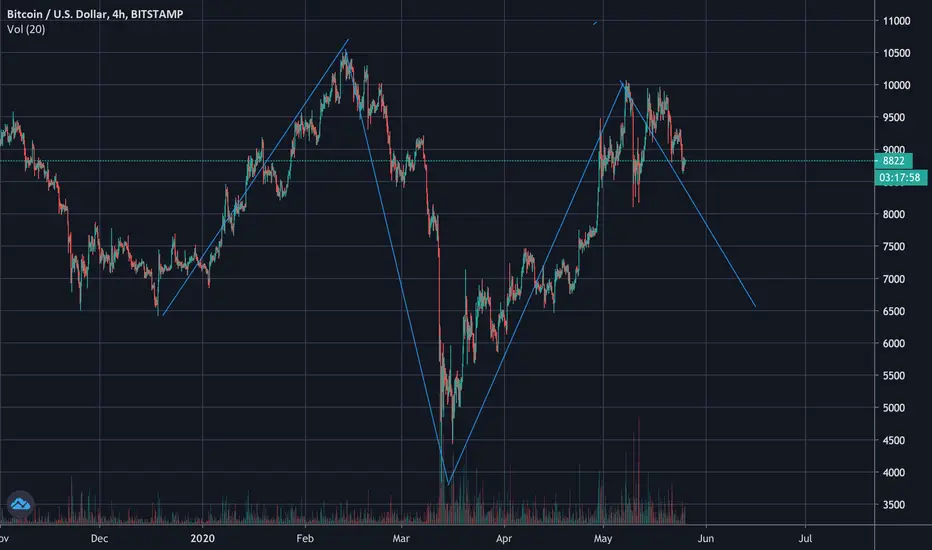Viewport: 932px width, 550px height.
Task: Click the Apr label on time axis
Action: pos(503,538)
